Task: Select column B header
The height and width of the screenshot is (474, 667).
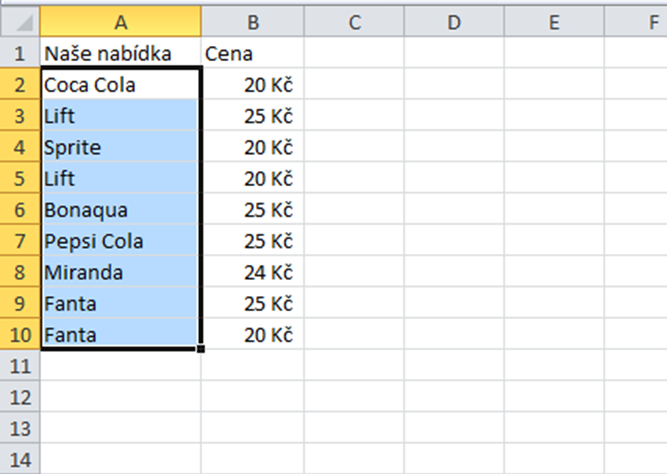Action: pyautogui.click(x=253, y=22)
